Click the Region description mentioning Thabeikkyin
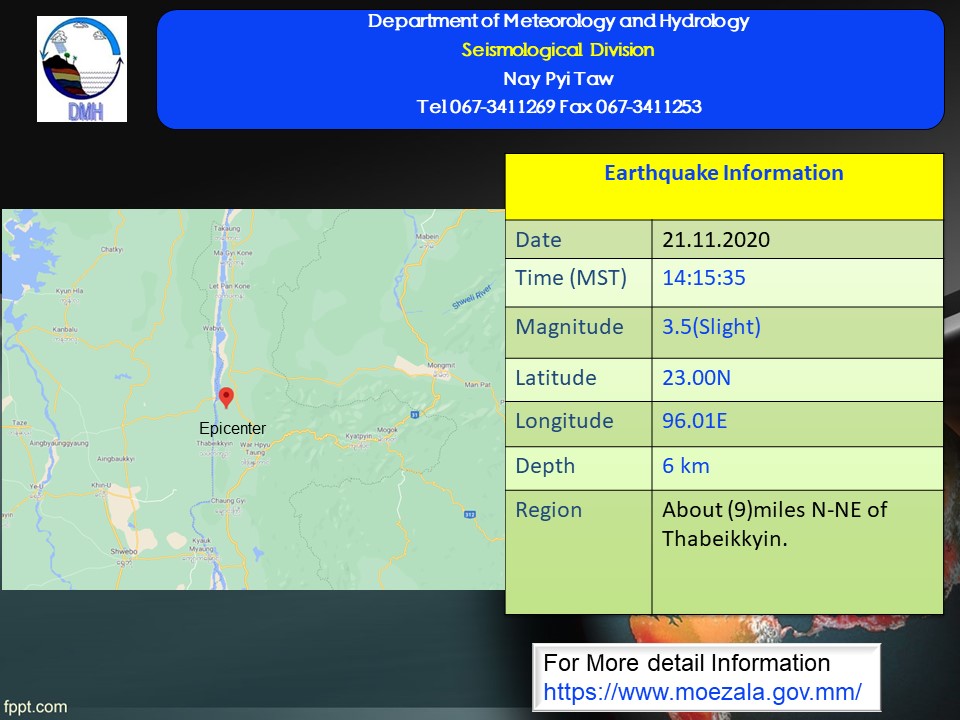 coord(774,524)
